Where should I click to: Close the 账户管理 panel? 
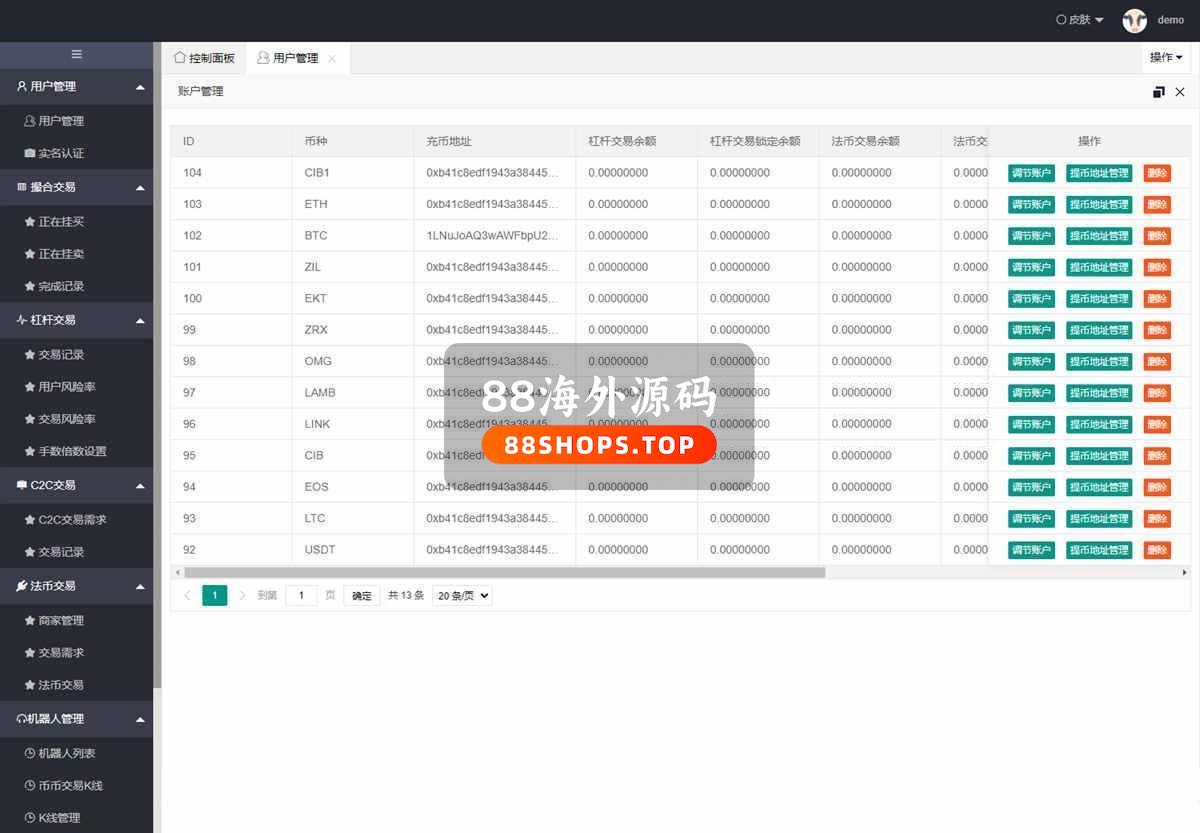pyautogui.click(x=1180, y=92)
